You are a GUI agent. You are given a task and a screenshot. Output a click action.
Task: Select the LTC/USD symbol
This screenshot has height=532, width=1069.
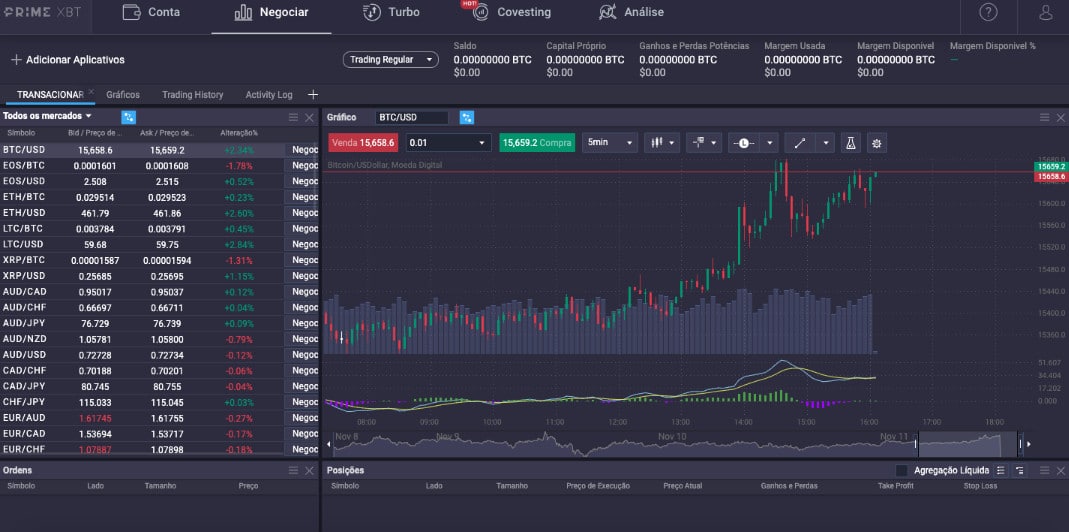point(24,244)
